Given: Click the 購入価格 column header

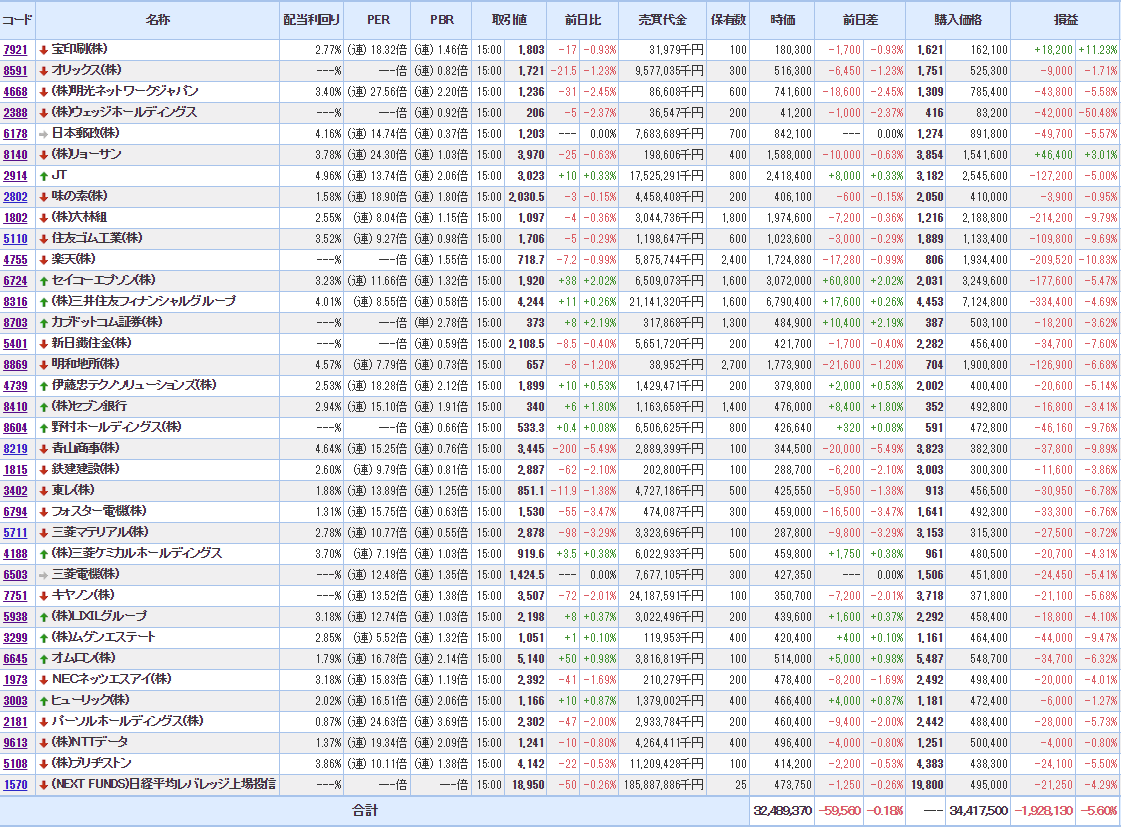Looking at the screenshot, I should pos(958,20).
